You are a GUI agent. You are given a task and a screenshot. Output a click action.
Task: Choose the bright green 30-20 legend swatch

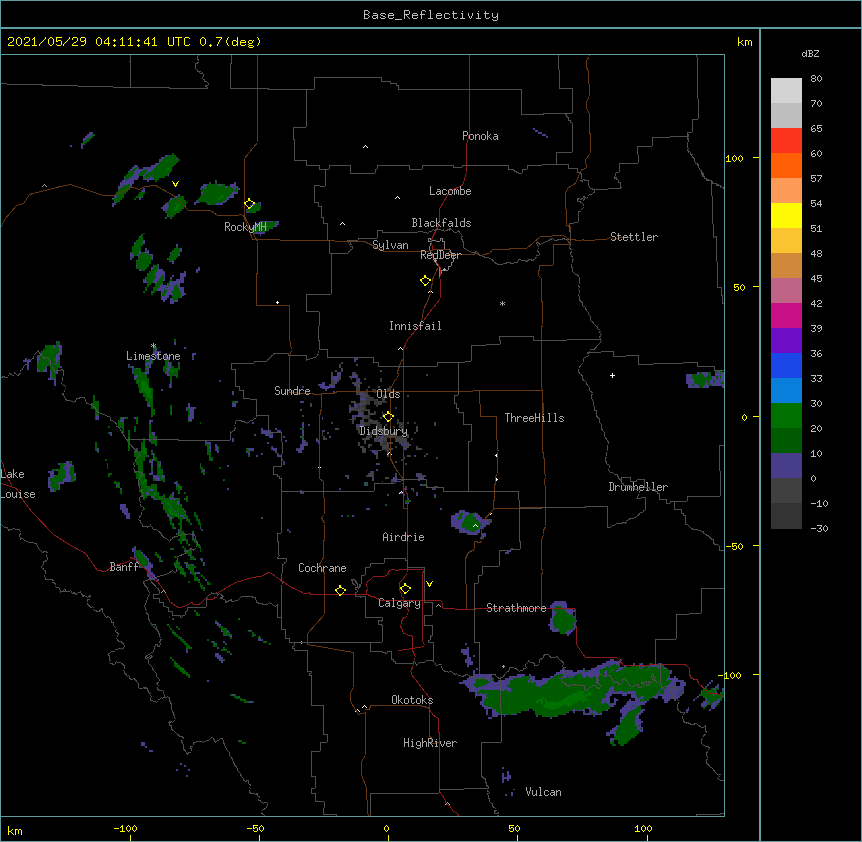click(786, 416)
